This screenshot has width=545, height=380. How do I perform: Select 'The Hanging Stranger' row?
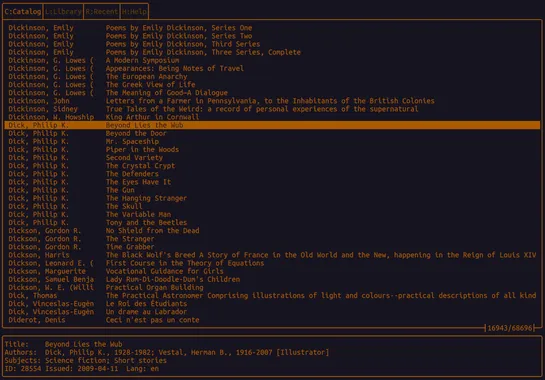pyautogui.click(x=272, y=198)
